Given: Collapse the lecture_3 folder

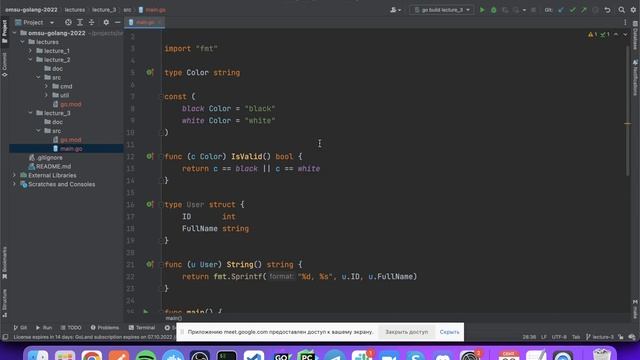Looking at the screenshot, I should point(30,113).
